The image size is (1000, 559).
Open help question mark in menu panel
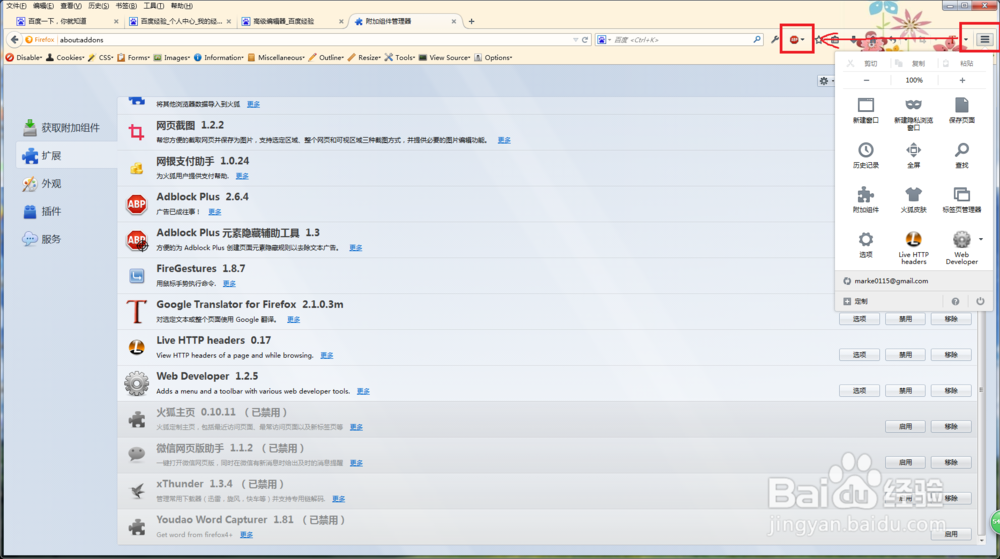tap(955, 301)
